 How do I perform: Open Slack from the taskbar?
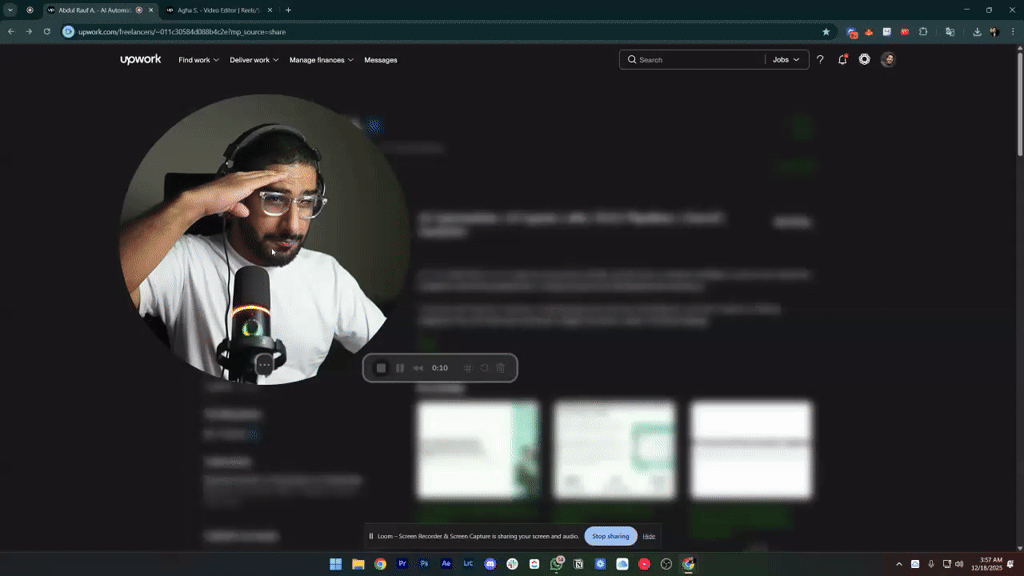512,564
